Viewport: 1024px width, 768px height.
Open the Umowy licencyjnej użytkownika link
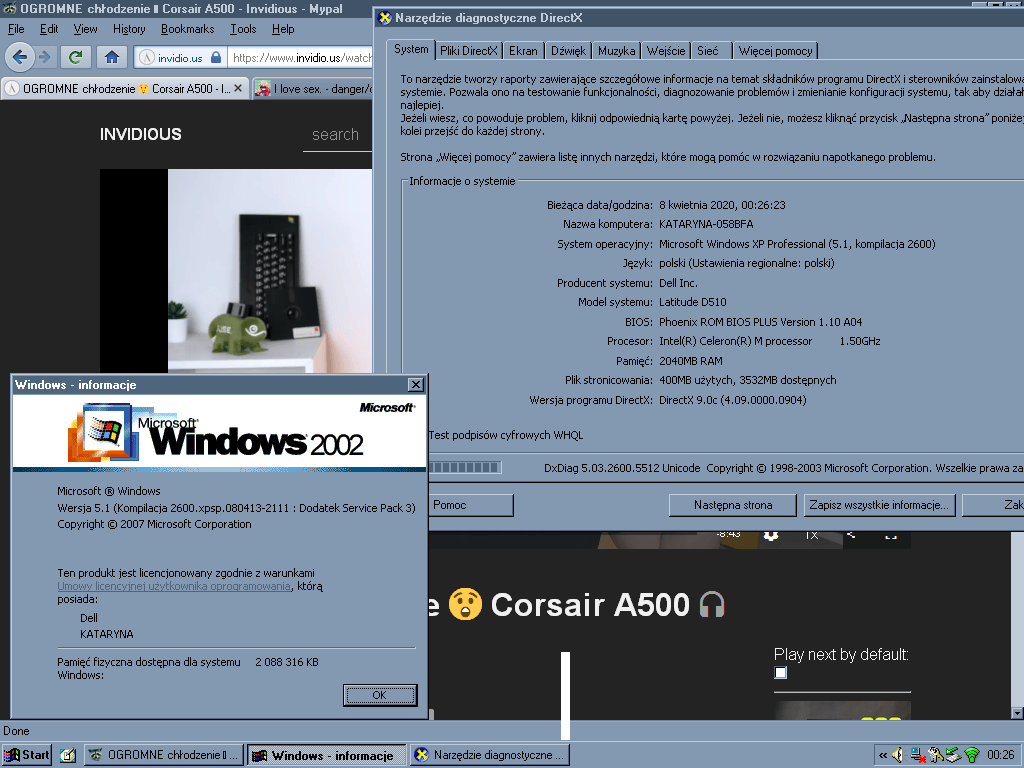coord(174,586)
